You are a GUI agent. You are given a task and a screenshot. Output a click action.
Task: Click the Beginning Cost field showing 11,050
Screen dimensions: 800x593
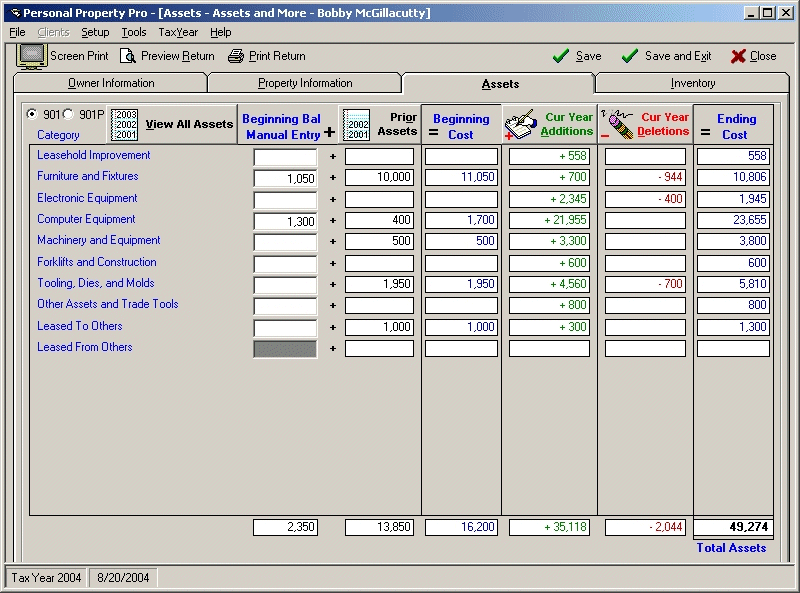[x=461, y=177]
